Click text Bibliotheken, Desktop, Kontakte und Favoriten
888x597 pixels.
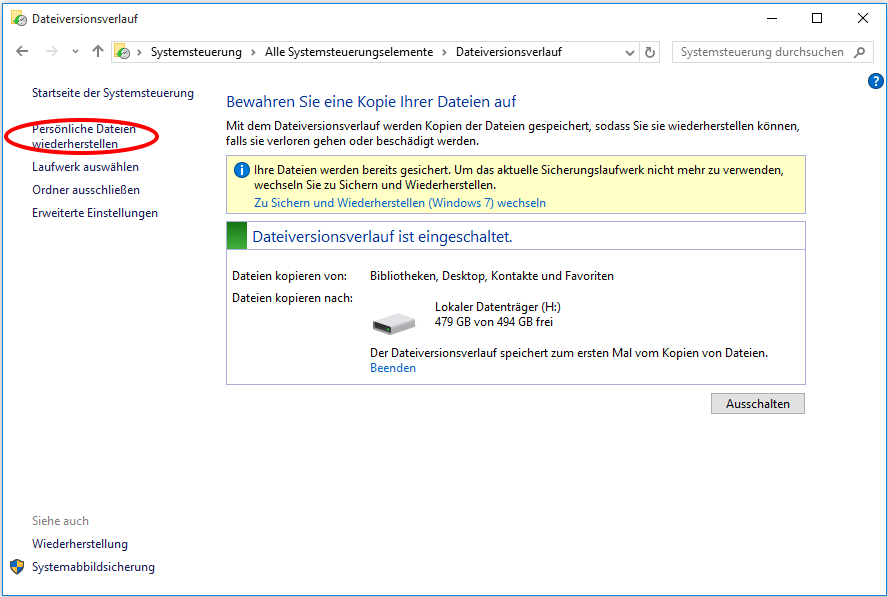pyautogui.click(x=492, y=276)
